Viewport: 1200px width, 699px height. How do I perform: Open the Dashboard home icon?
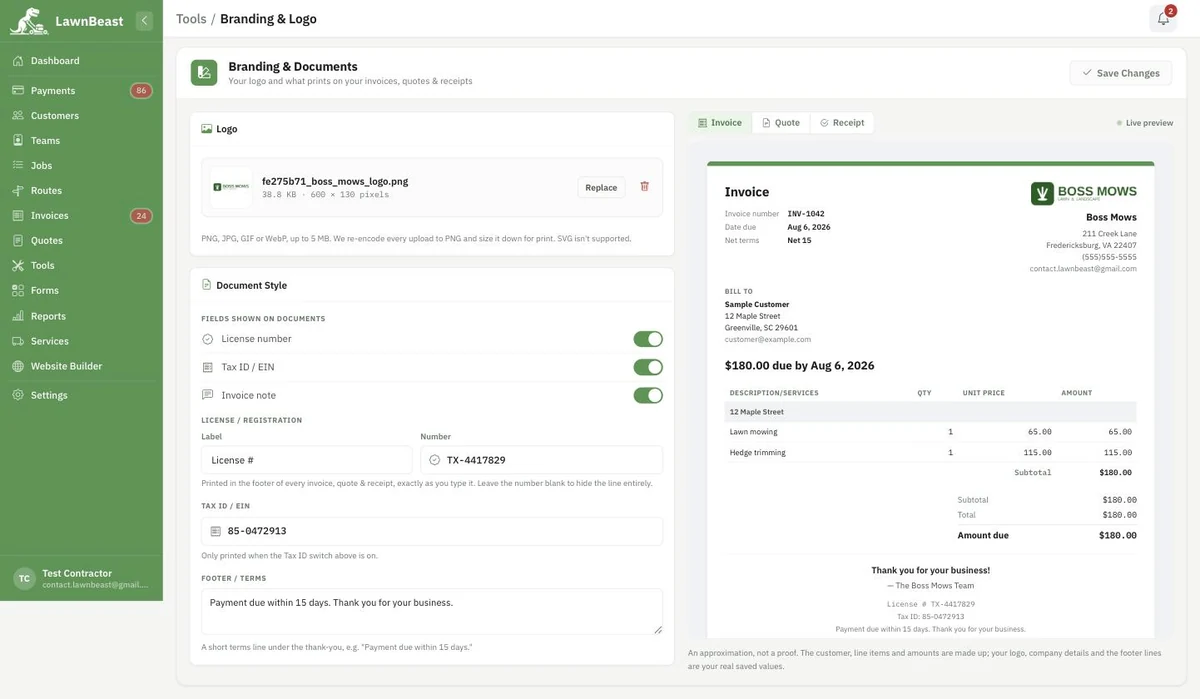(x=18, y=61)
